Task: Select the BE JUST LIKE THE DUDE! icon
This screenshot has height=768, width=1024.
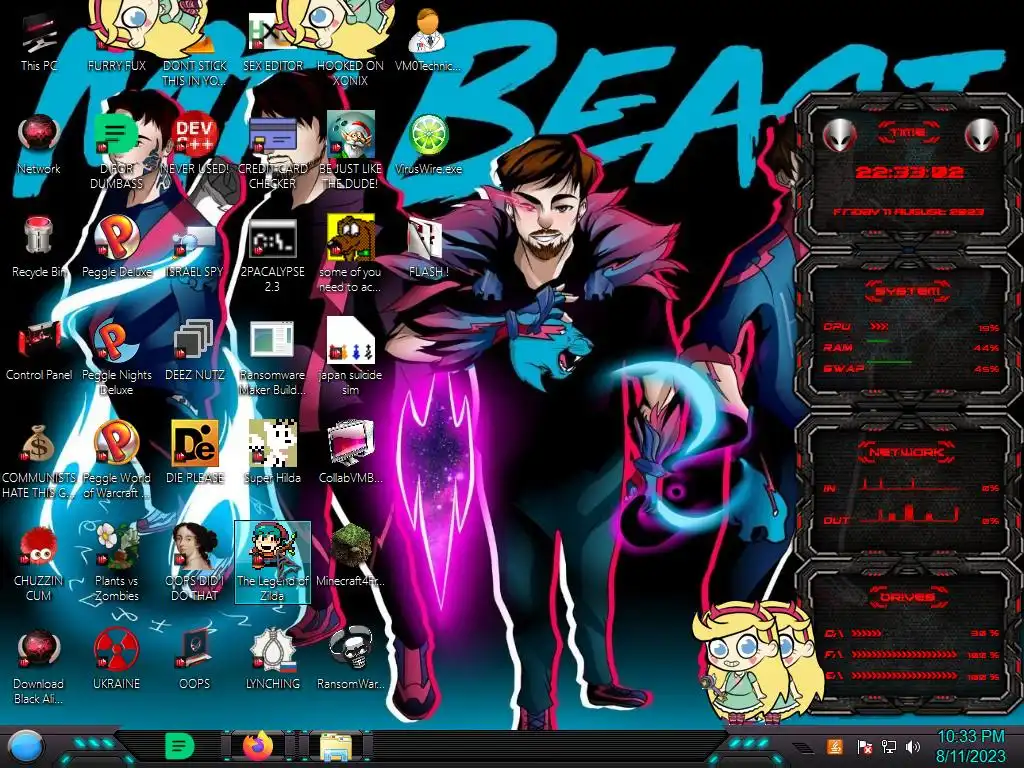Action: (351, 152)
